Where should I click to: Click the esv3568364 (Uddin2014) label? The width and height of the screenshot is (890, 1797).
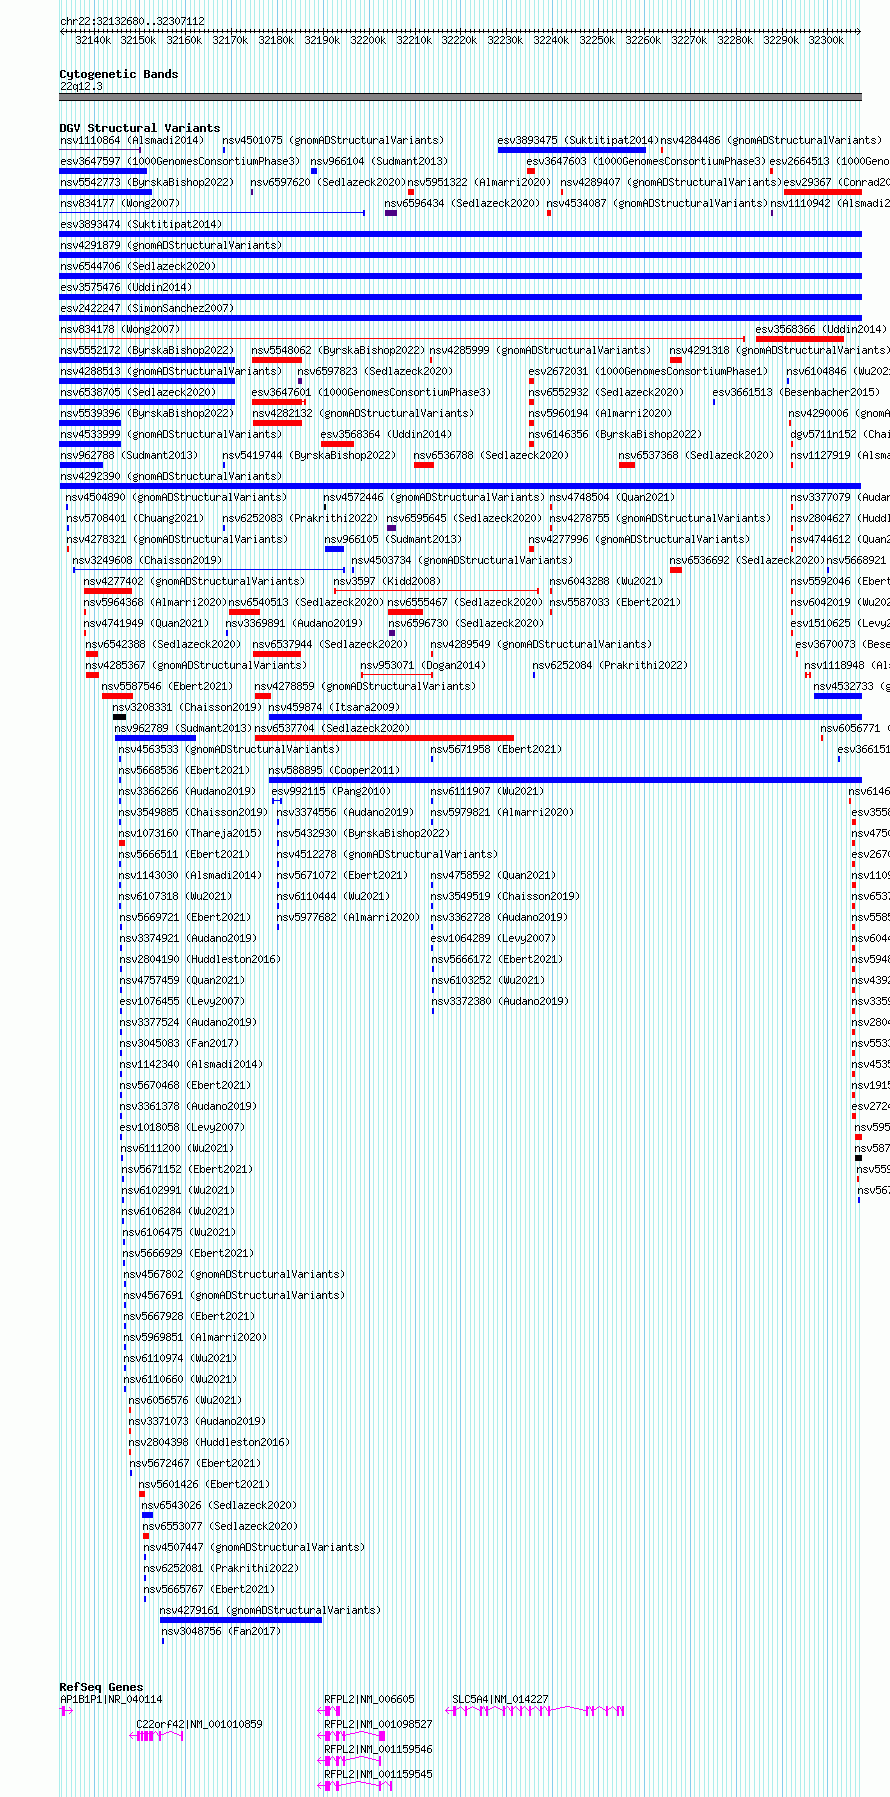tap(386, 435)
